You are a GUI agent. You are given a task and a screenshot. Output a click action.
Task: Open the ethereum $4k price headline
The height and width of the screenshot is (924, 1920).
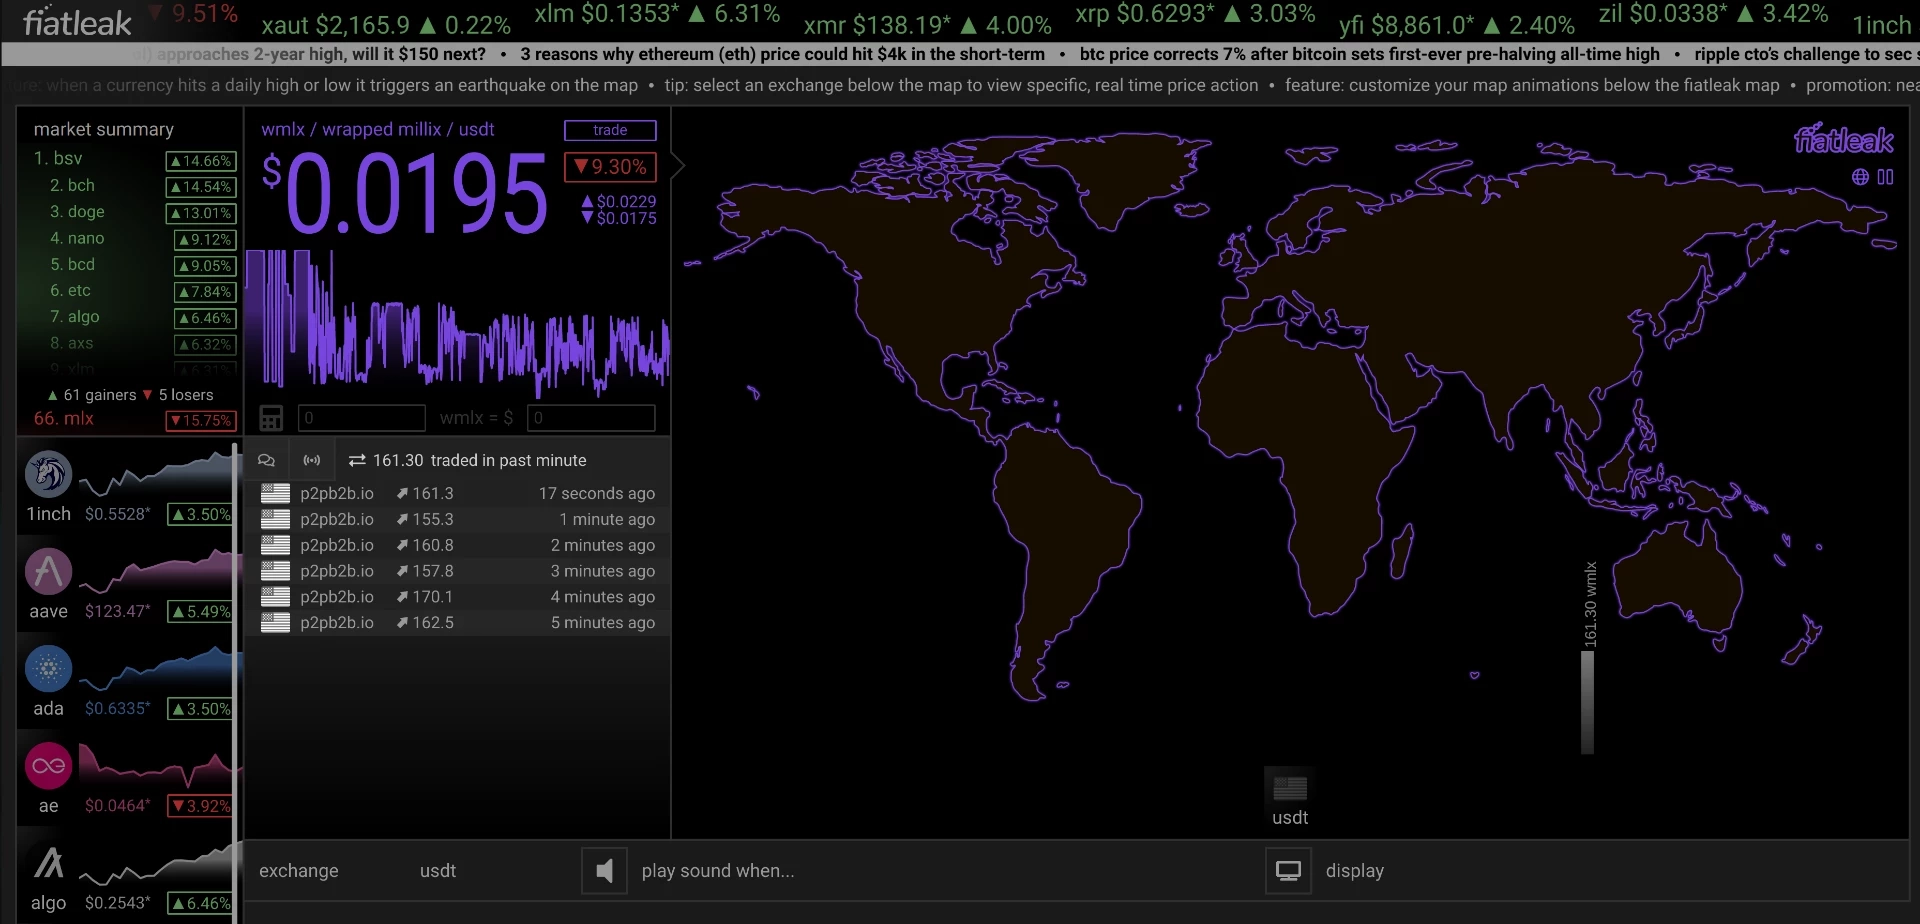(782, 54)
